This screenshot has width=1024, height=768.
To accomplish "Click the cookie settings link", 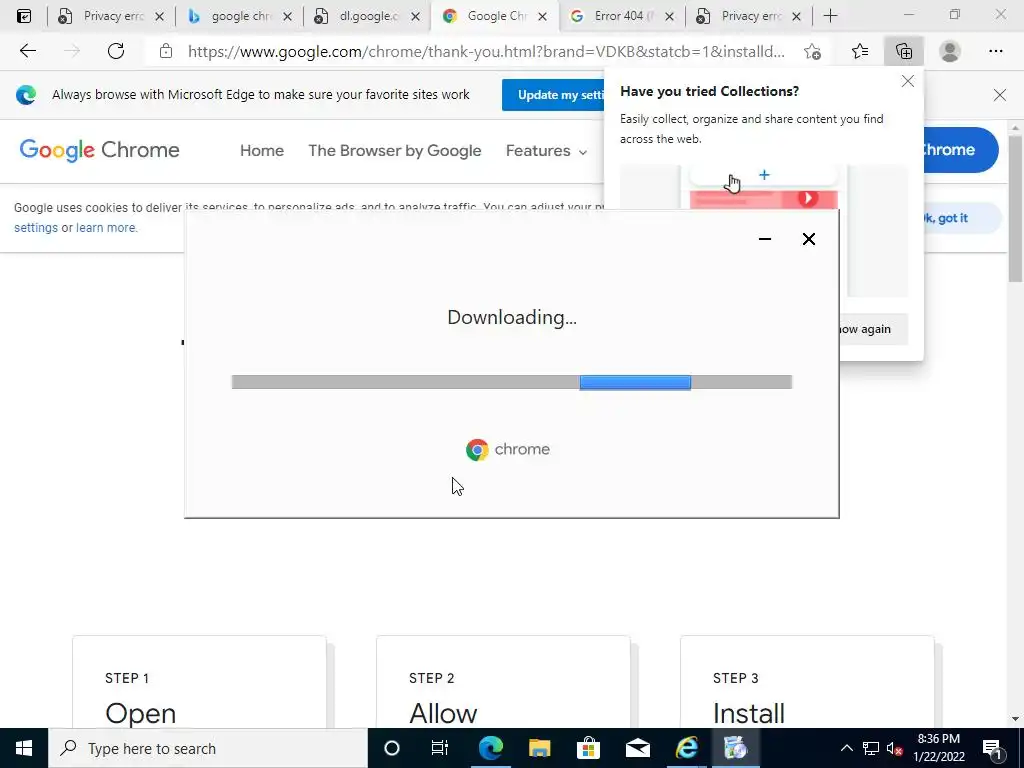I will 36,228.
